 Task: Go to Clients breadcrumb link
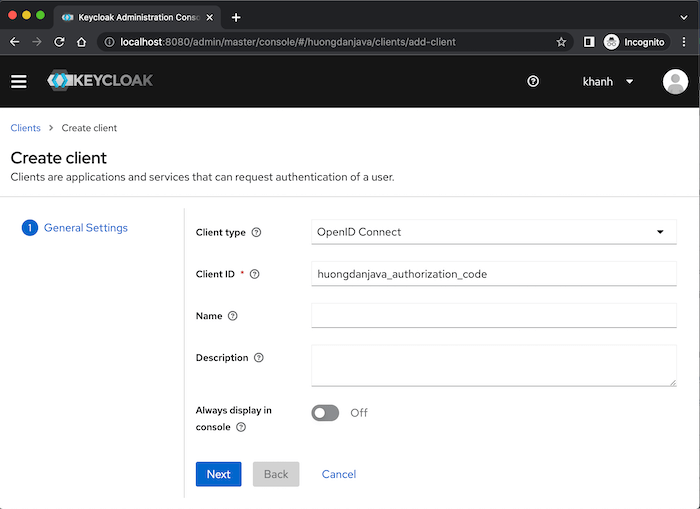(x=25, y=128)
